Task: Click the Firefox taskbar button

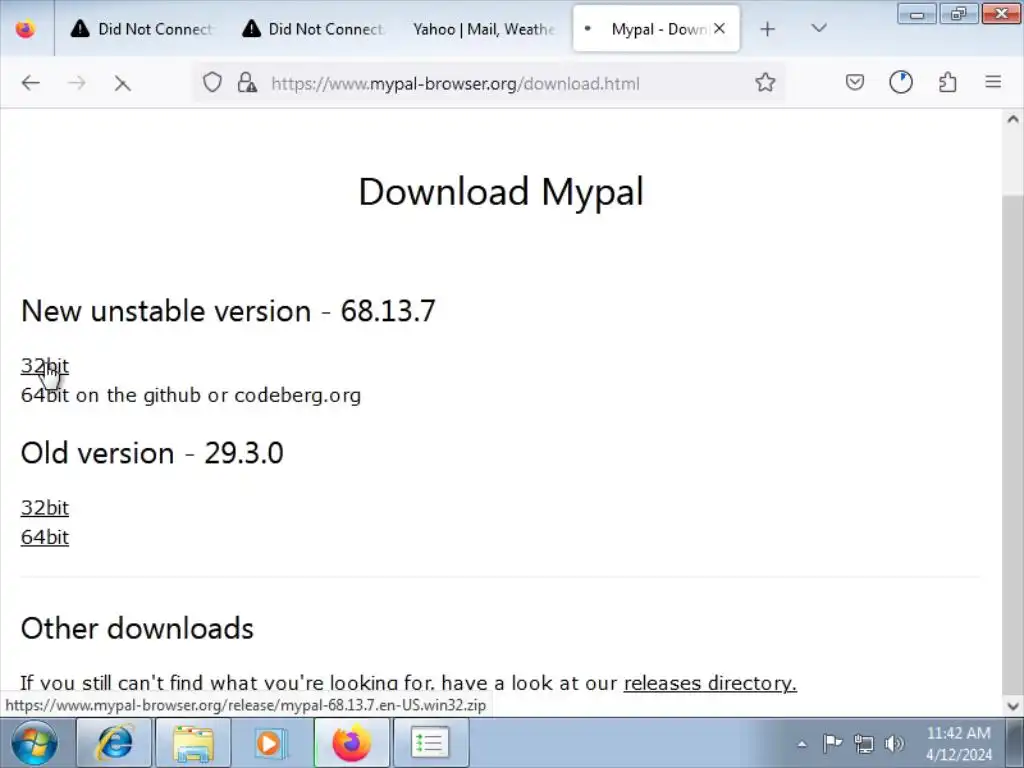Action: [x=351, y=743]
